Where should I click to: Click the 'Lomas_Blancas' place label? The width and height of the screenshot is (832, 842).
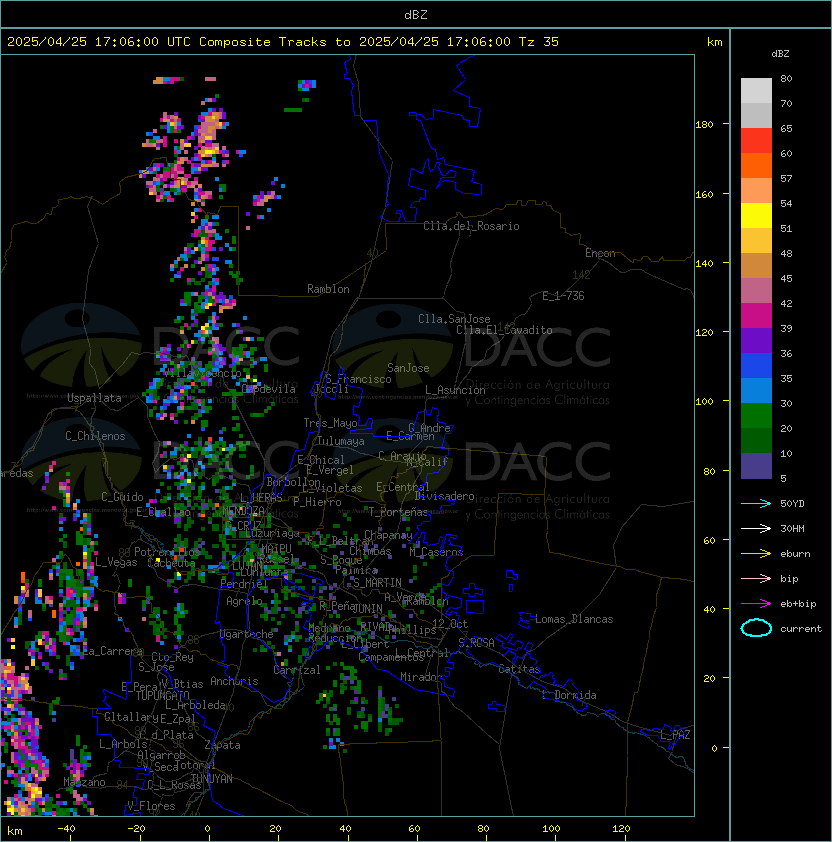pos(574,619)
